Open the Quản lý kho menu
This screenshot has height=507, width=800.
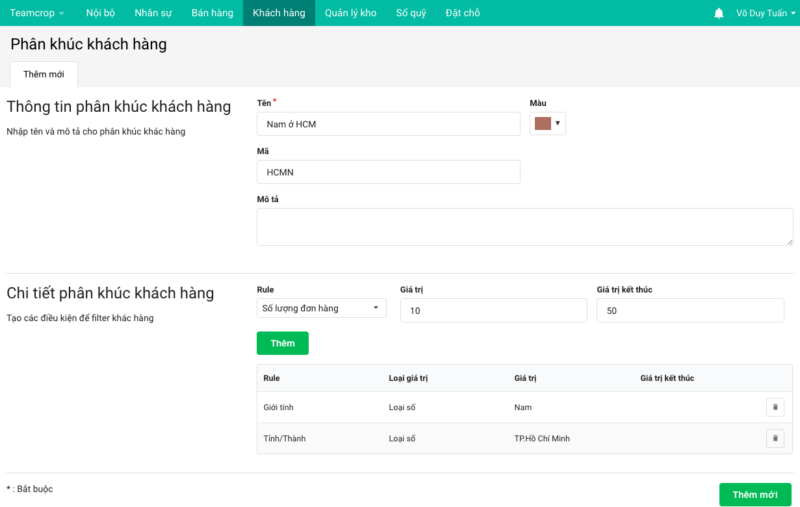pos(351,13)
